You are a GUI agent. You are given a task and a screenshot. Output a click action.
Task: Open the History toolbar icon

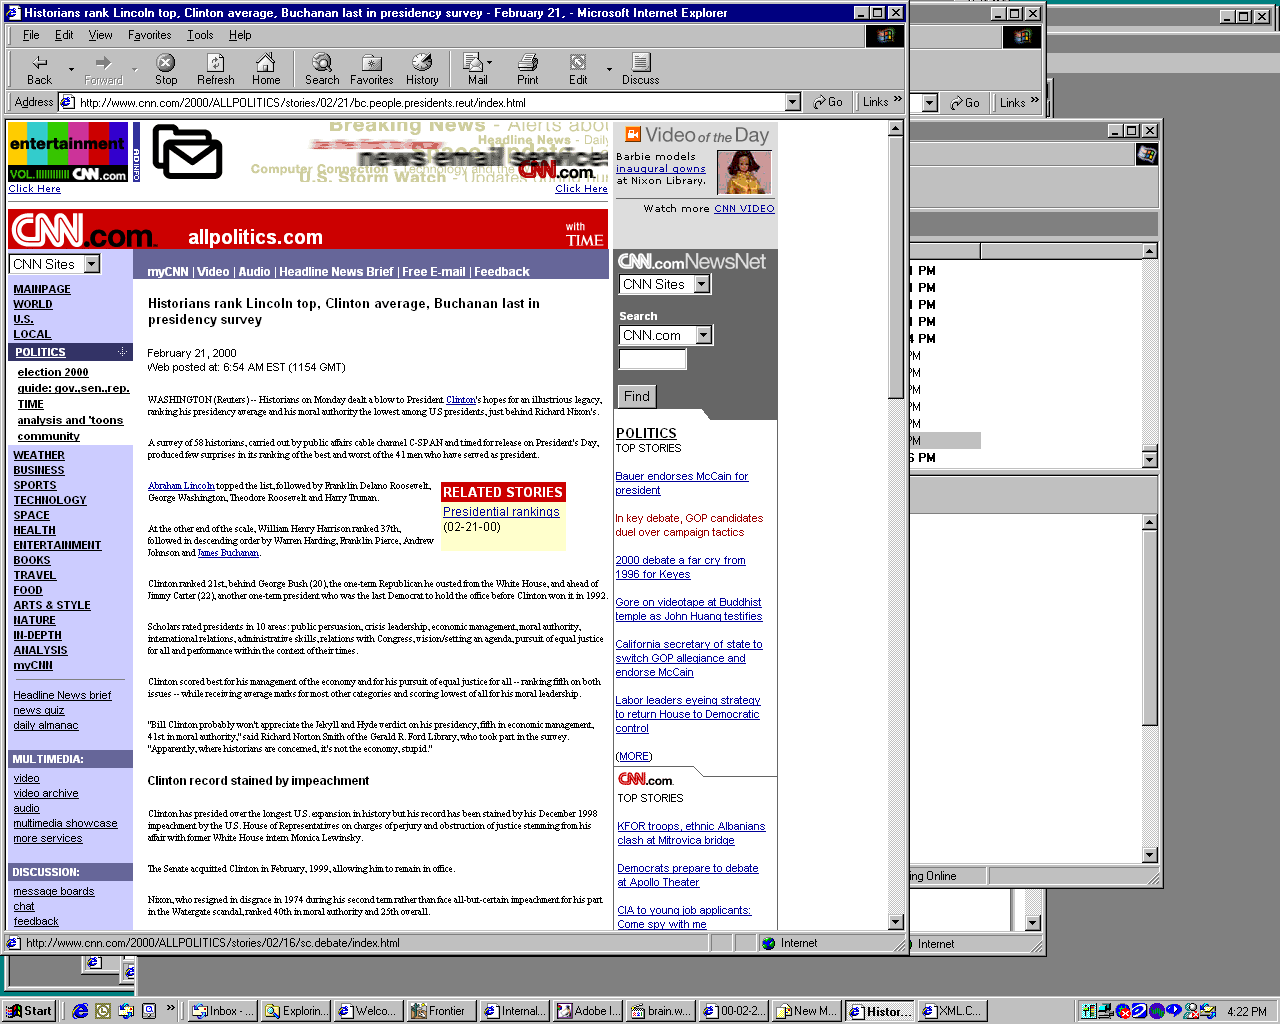(422, 69)
